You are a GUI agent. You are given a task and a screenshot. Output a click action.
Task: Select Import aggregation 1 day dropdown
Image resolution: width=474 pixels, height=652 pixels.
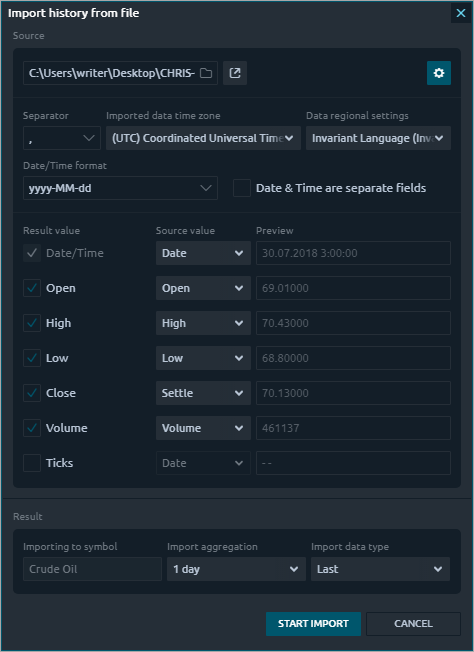(x=237, y=569)
